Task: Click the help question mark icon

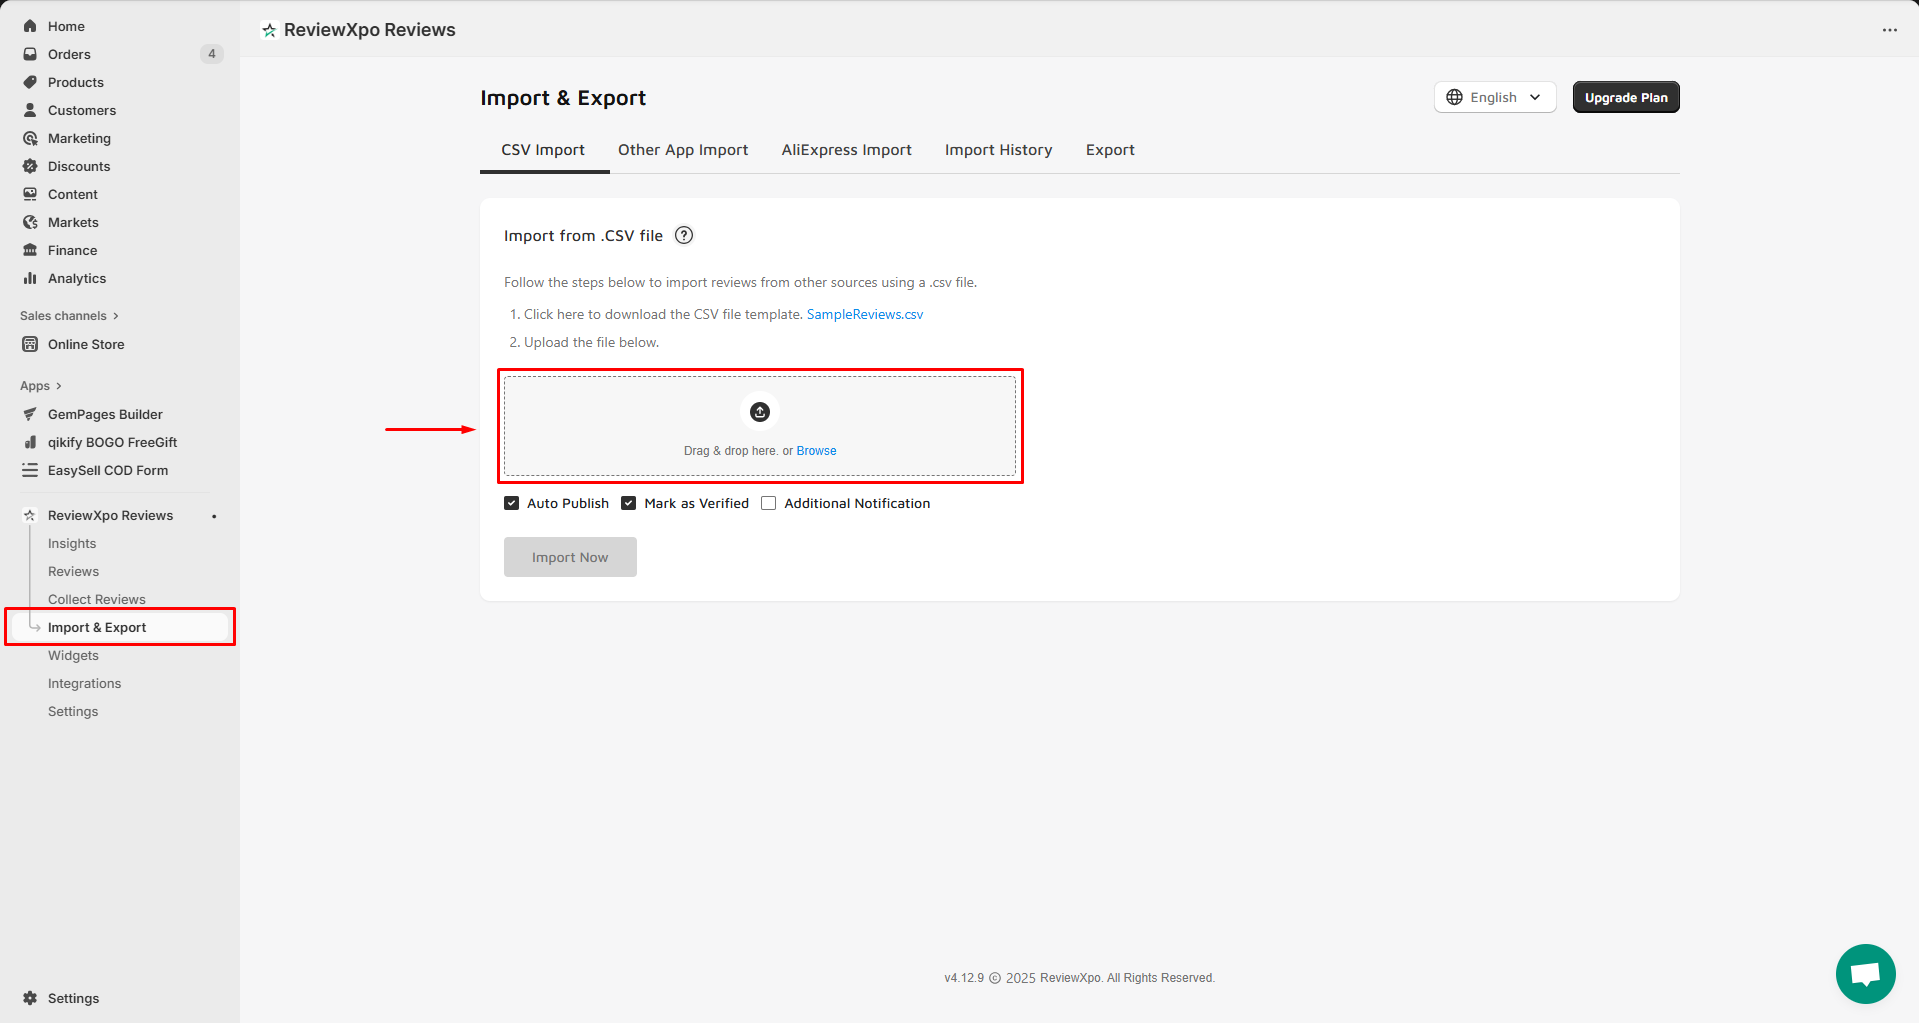Action: pos(684,236)
